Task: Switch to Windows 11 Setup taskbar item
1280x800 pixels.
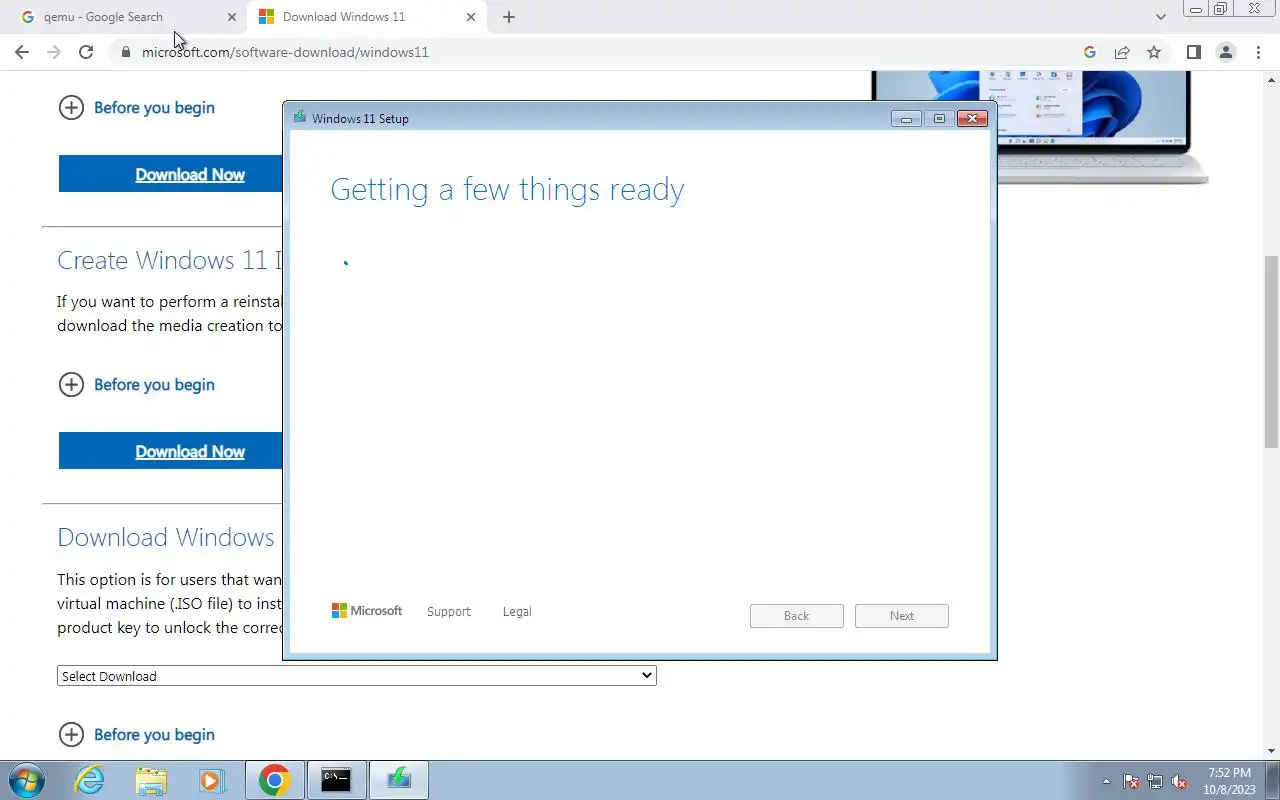Action: point(399,780)
